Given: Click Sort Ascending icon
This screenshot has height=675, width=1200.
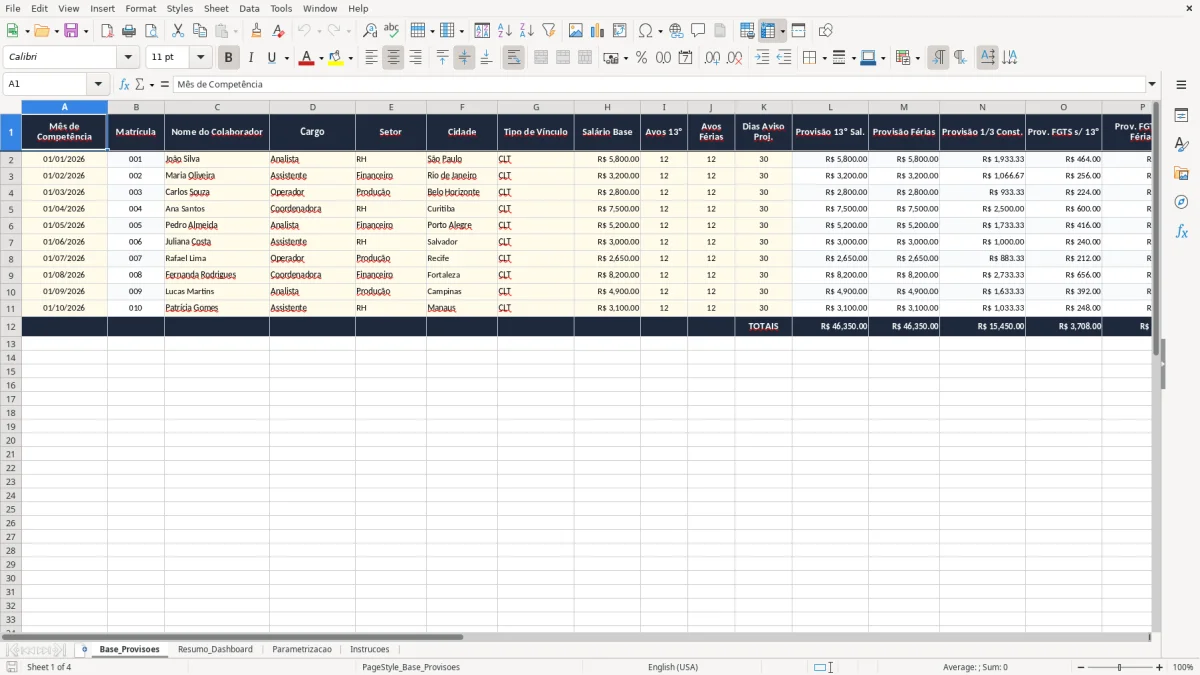Looking at the screenshot, I should pos(505,31).
